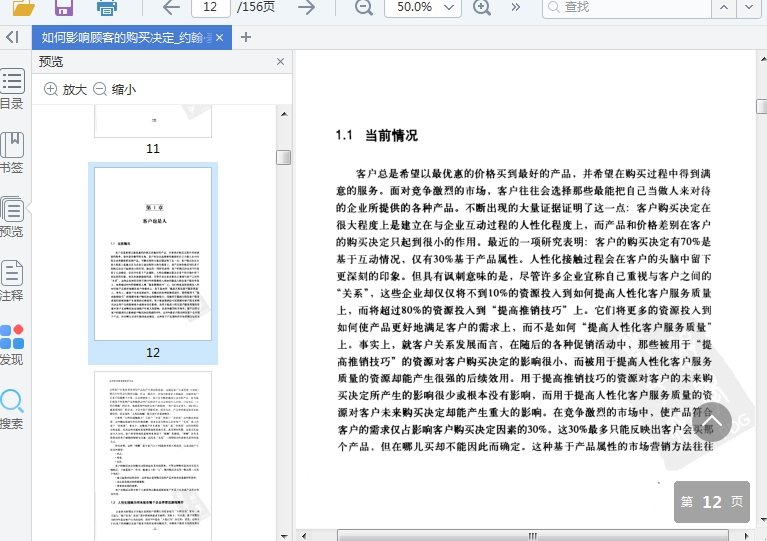Click the document scroll right arrow

click(746, 536)
